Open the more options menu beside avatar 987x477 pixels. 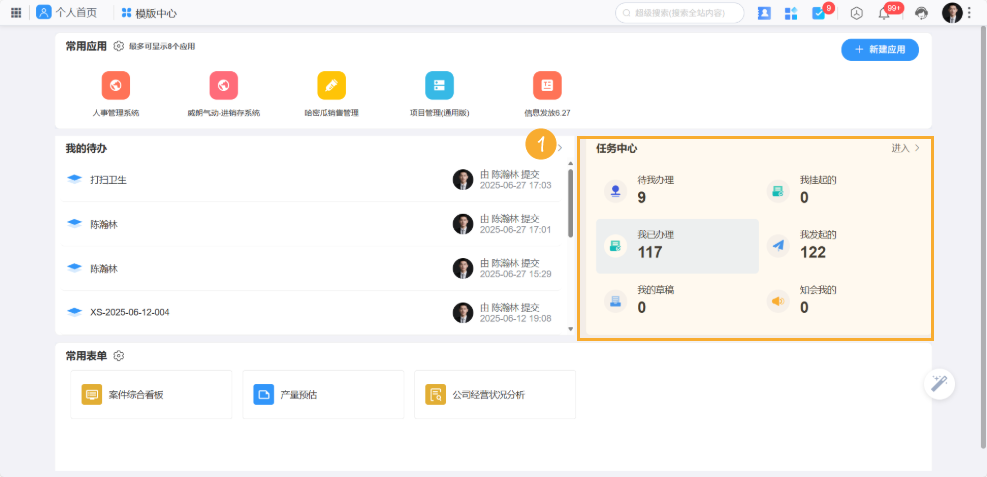coord(969,13)
